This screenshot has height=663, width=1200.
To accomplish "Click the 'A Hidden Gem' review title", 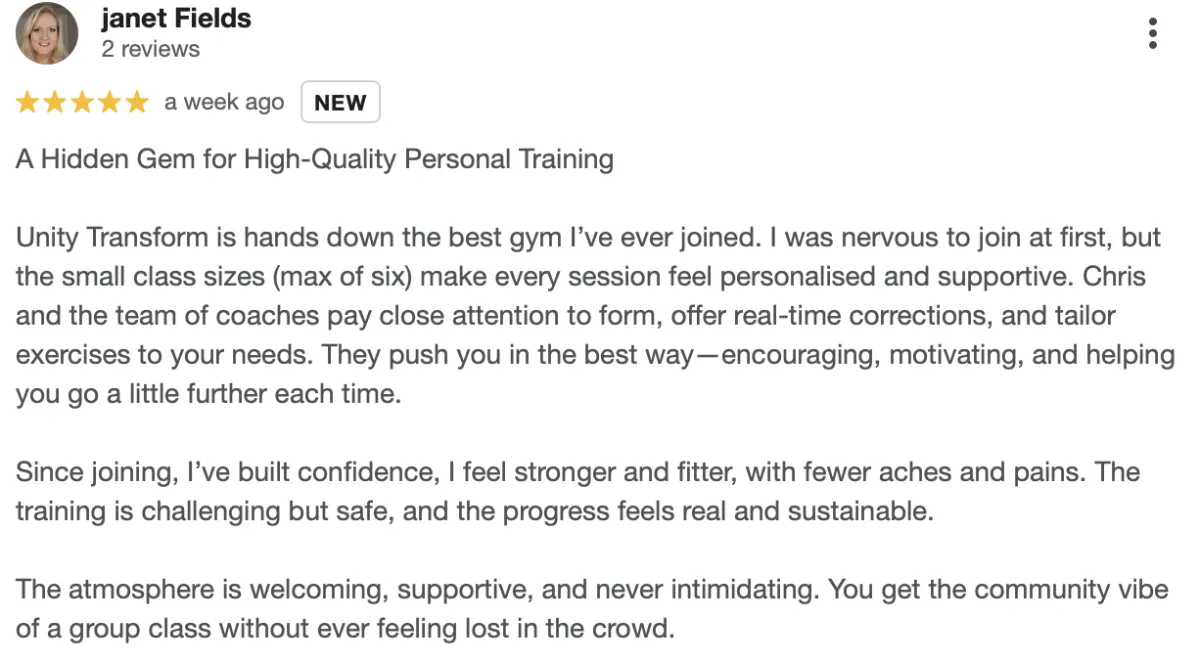I will pos(314,159).
